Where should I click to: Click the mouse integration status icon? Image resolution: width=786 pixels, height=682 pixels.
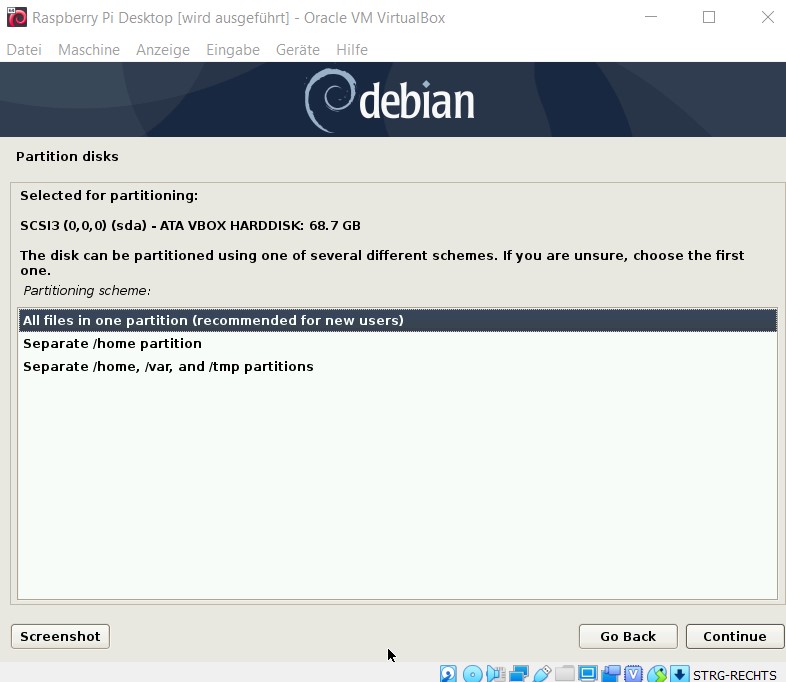(657, 674)
